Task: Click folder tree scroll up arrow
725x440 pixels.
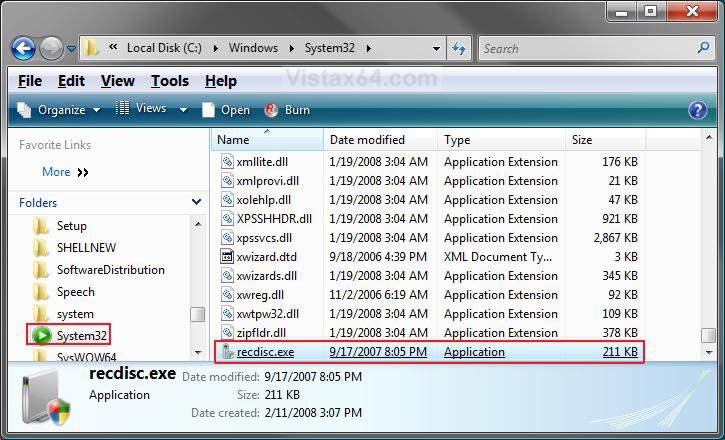Action: click(198, 224)
